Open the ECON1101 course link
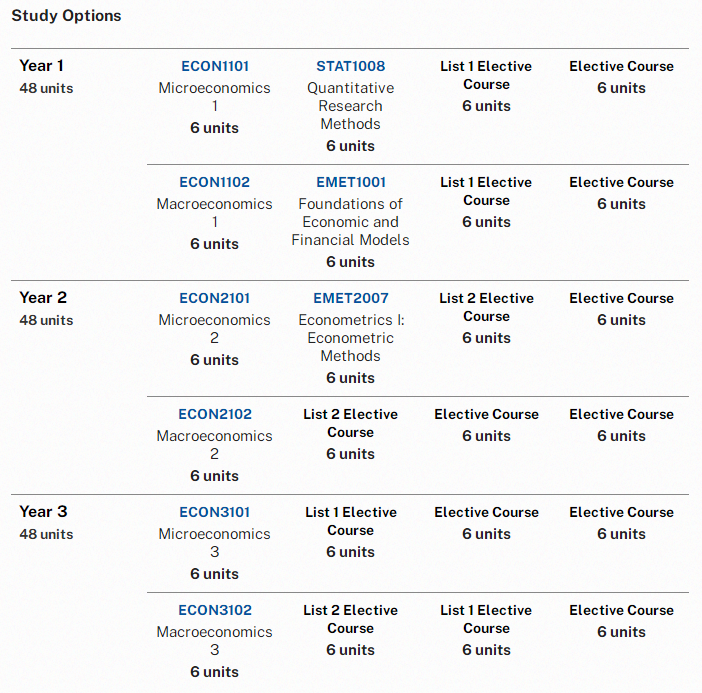 (215, 66)
